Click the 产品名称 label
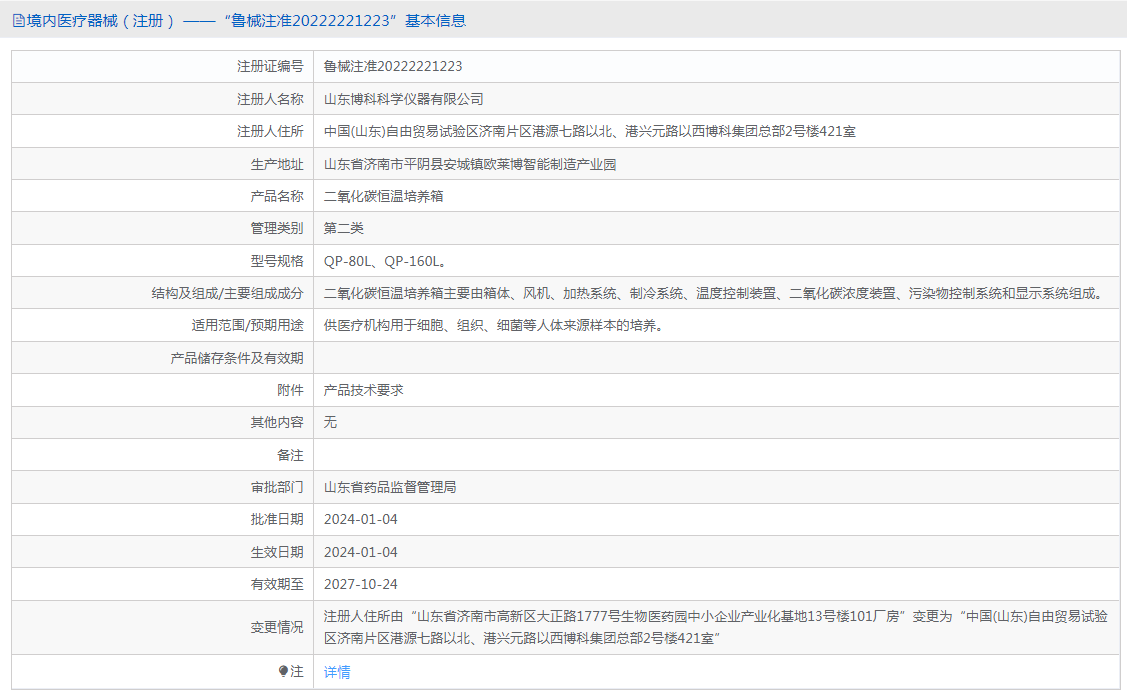Image resolution: width=1127 pixels, height=696 pixels. tap(277, 196)
